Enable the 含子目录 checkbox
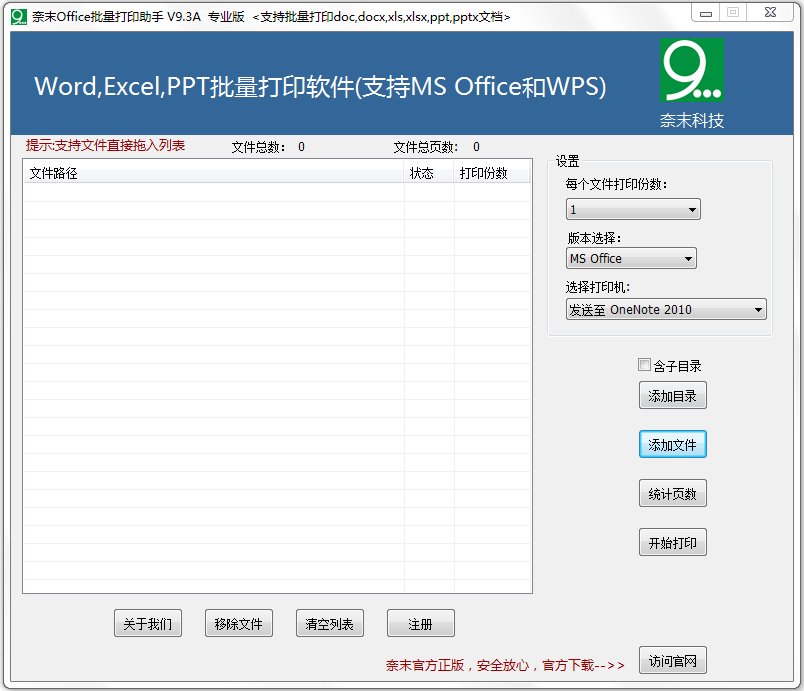 point(644,364)
